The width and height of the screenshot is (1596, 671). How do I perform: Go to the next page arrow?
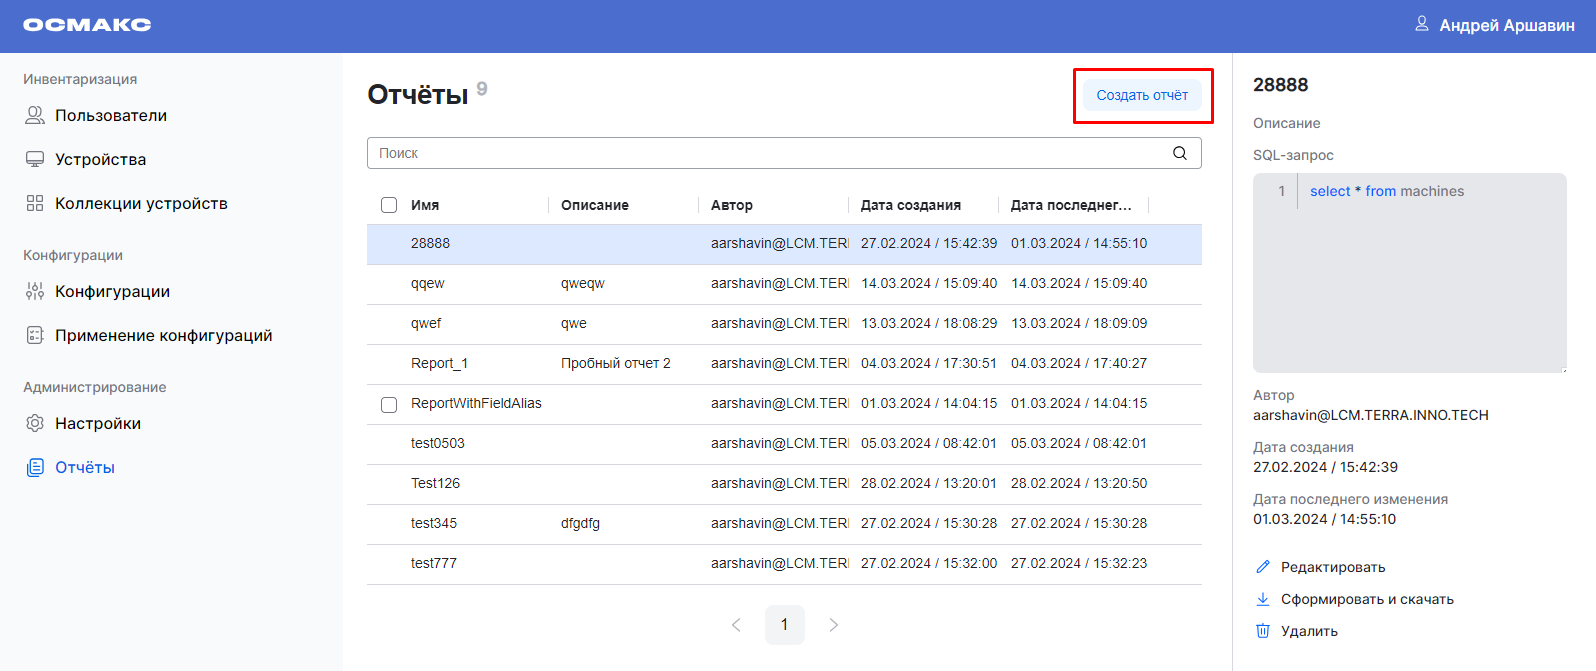click(x=833, y=625)
